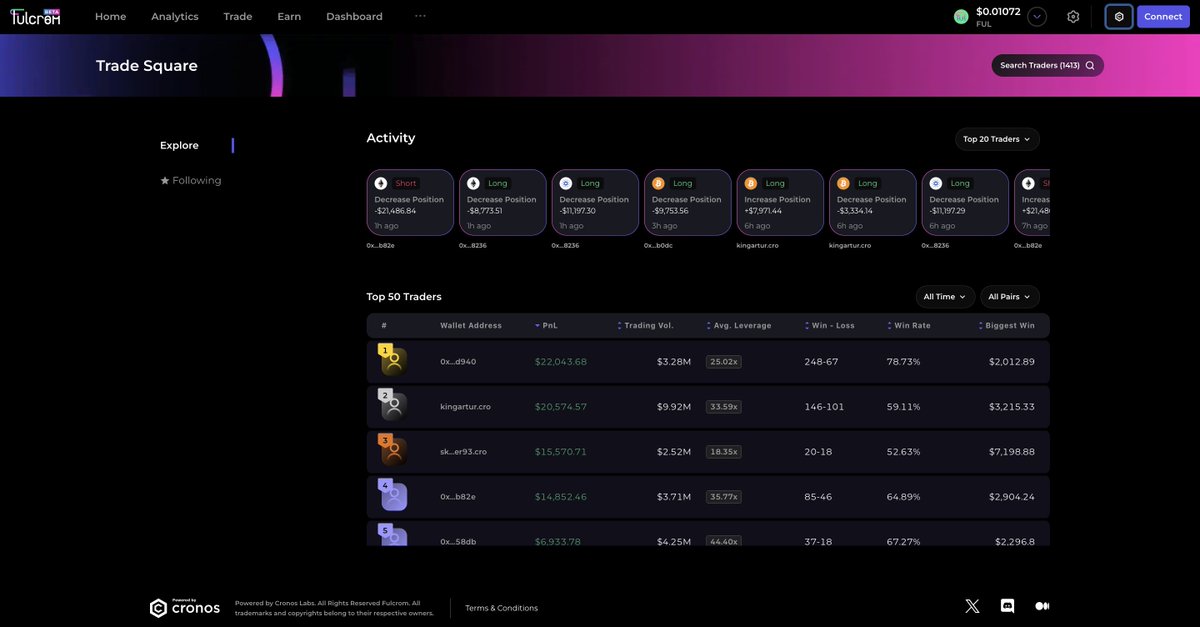Screen dimensions: 1200x627
Task: Click the FUL token icon
Action: click(961, 16)
